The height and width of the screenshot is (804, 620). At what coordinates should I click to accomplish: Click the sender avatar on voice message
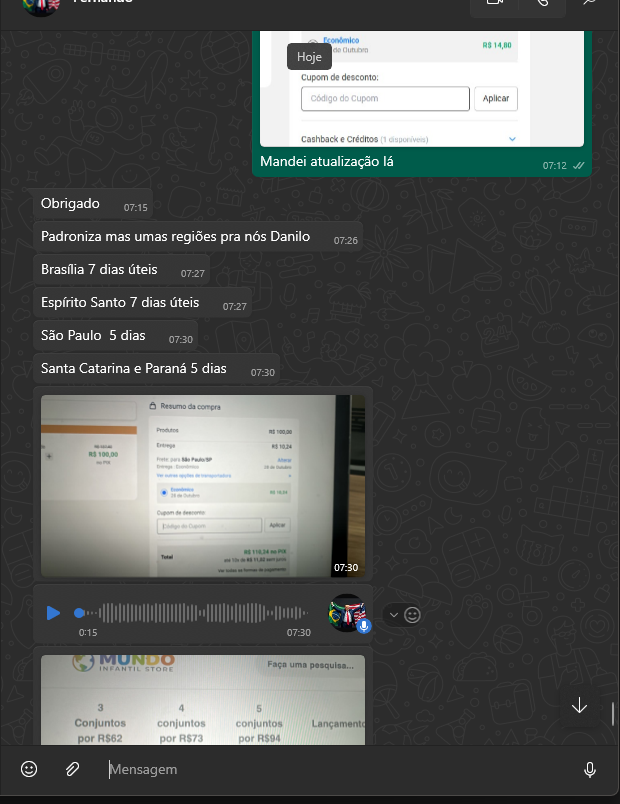pyautogui.click(x=347, y=612)
